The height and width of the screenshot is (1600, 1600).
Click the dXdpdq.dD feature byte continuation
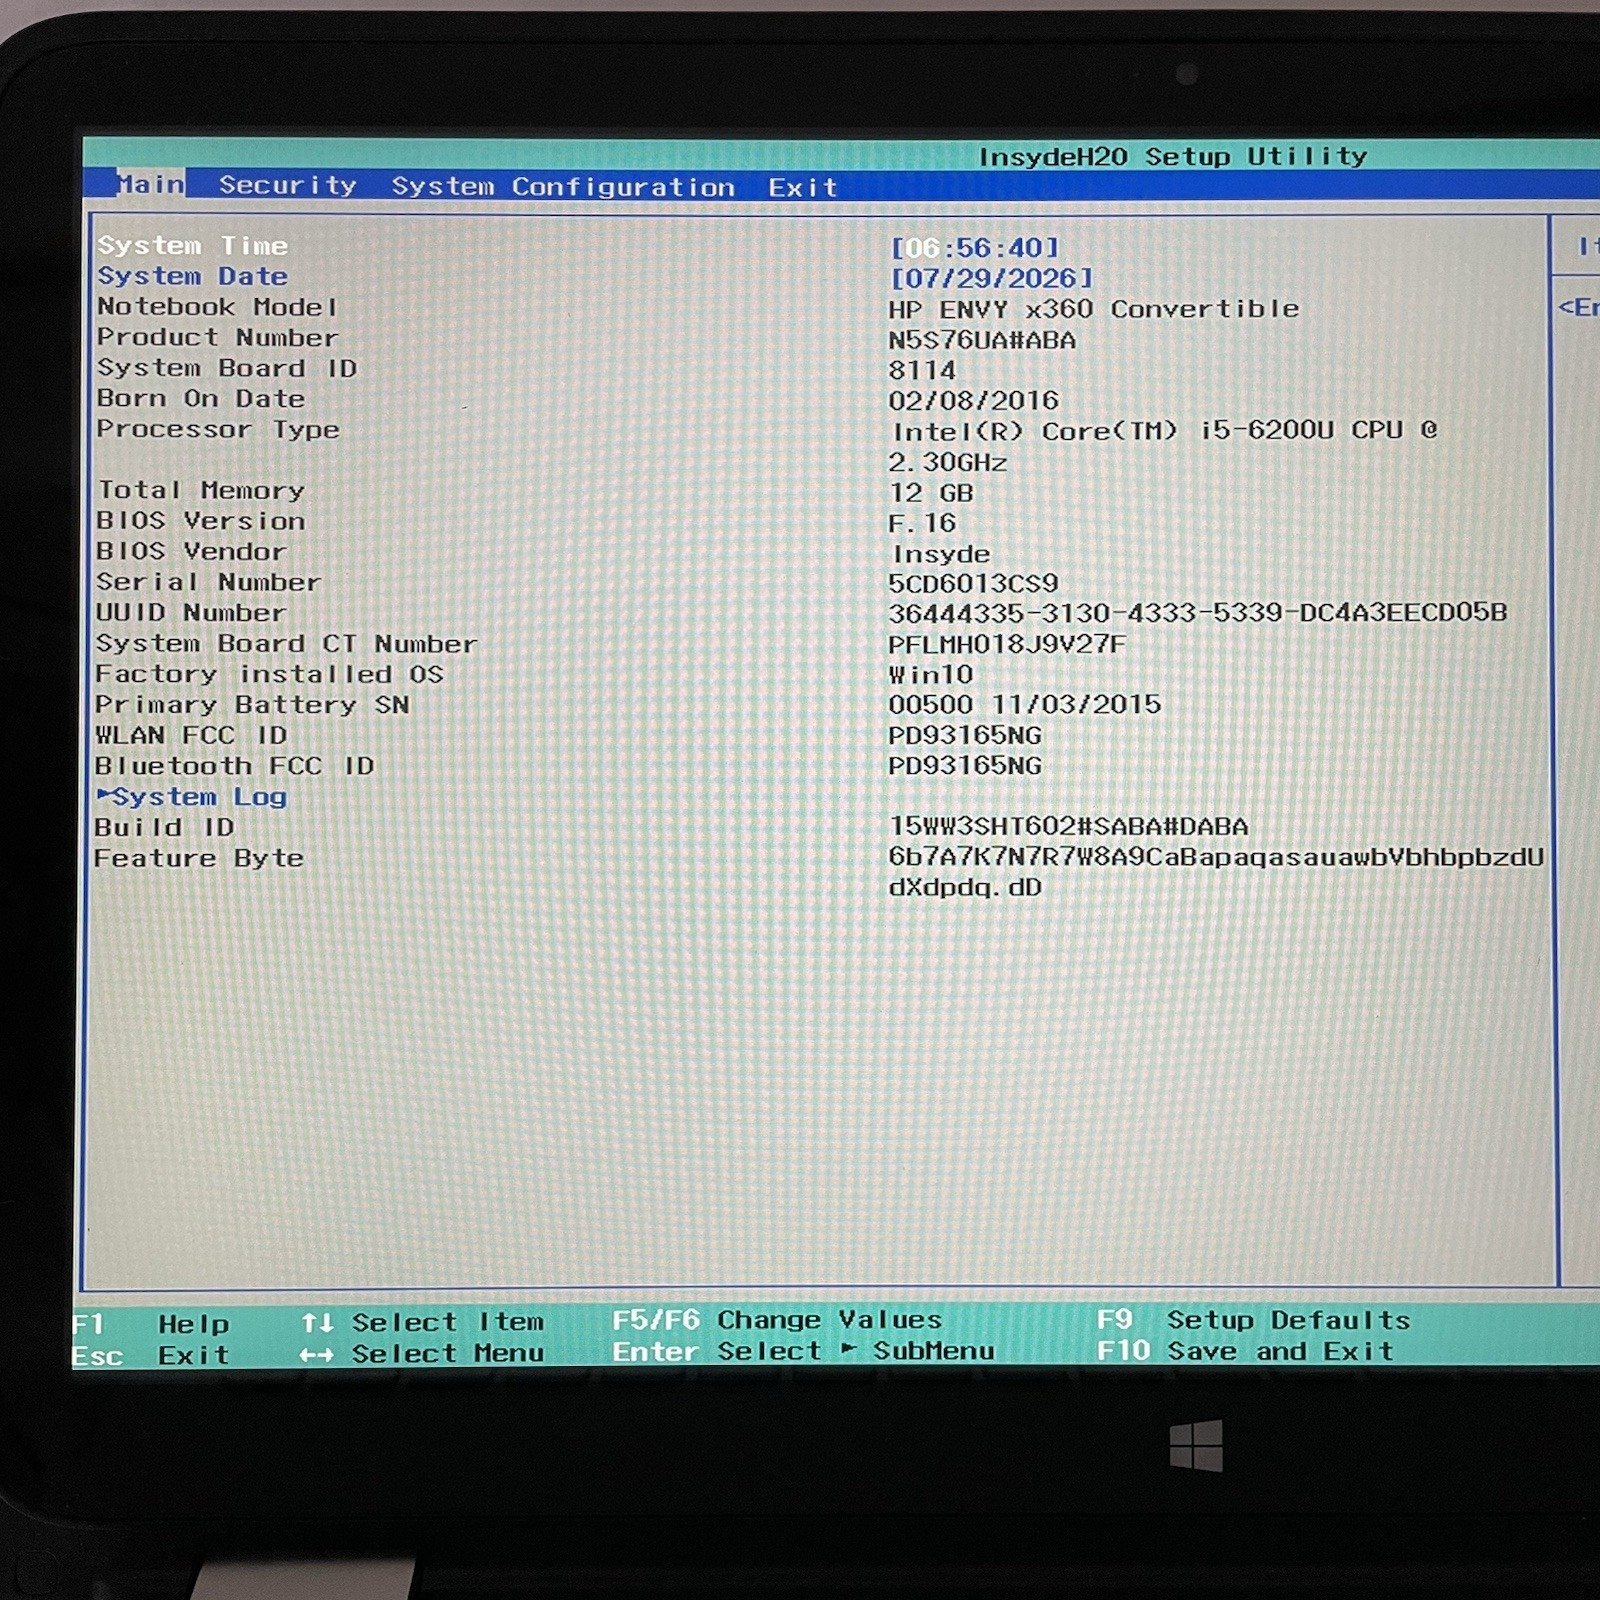[x=965, y=887]
